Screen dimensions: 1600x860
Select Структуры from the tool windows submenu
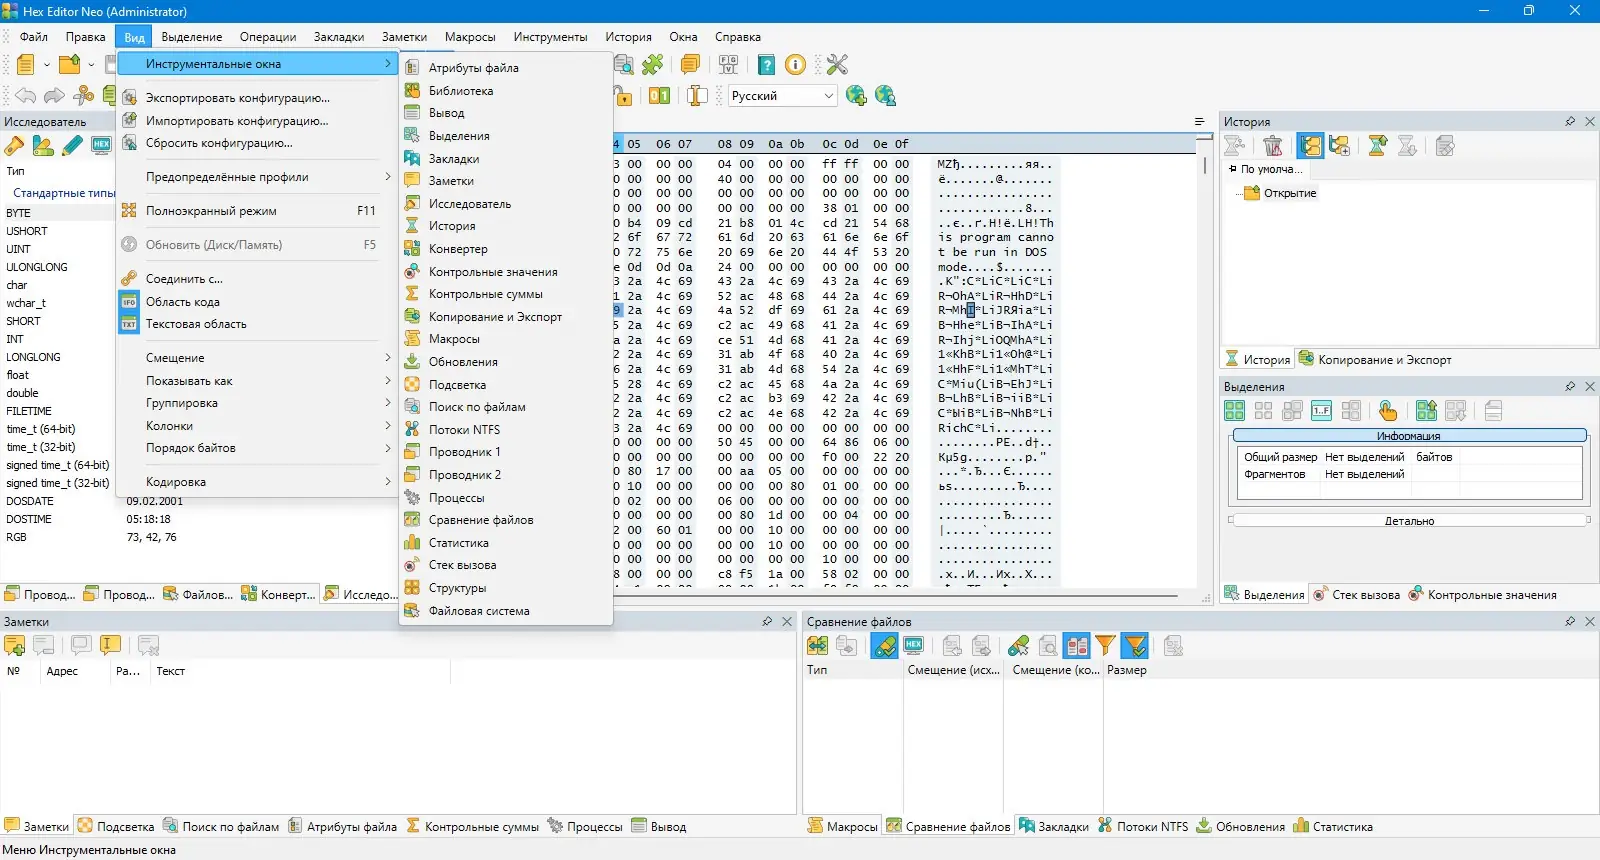pyautogui.click(x=457, y=588)
